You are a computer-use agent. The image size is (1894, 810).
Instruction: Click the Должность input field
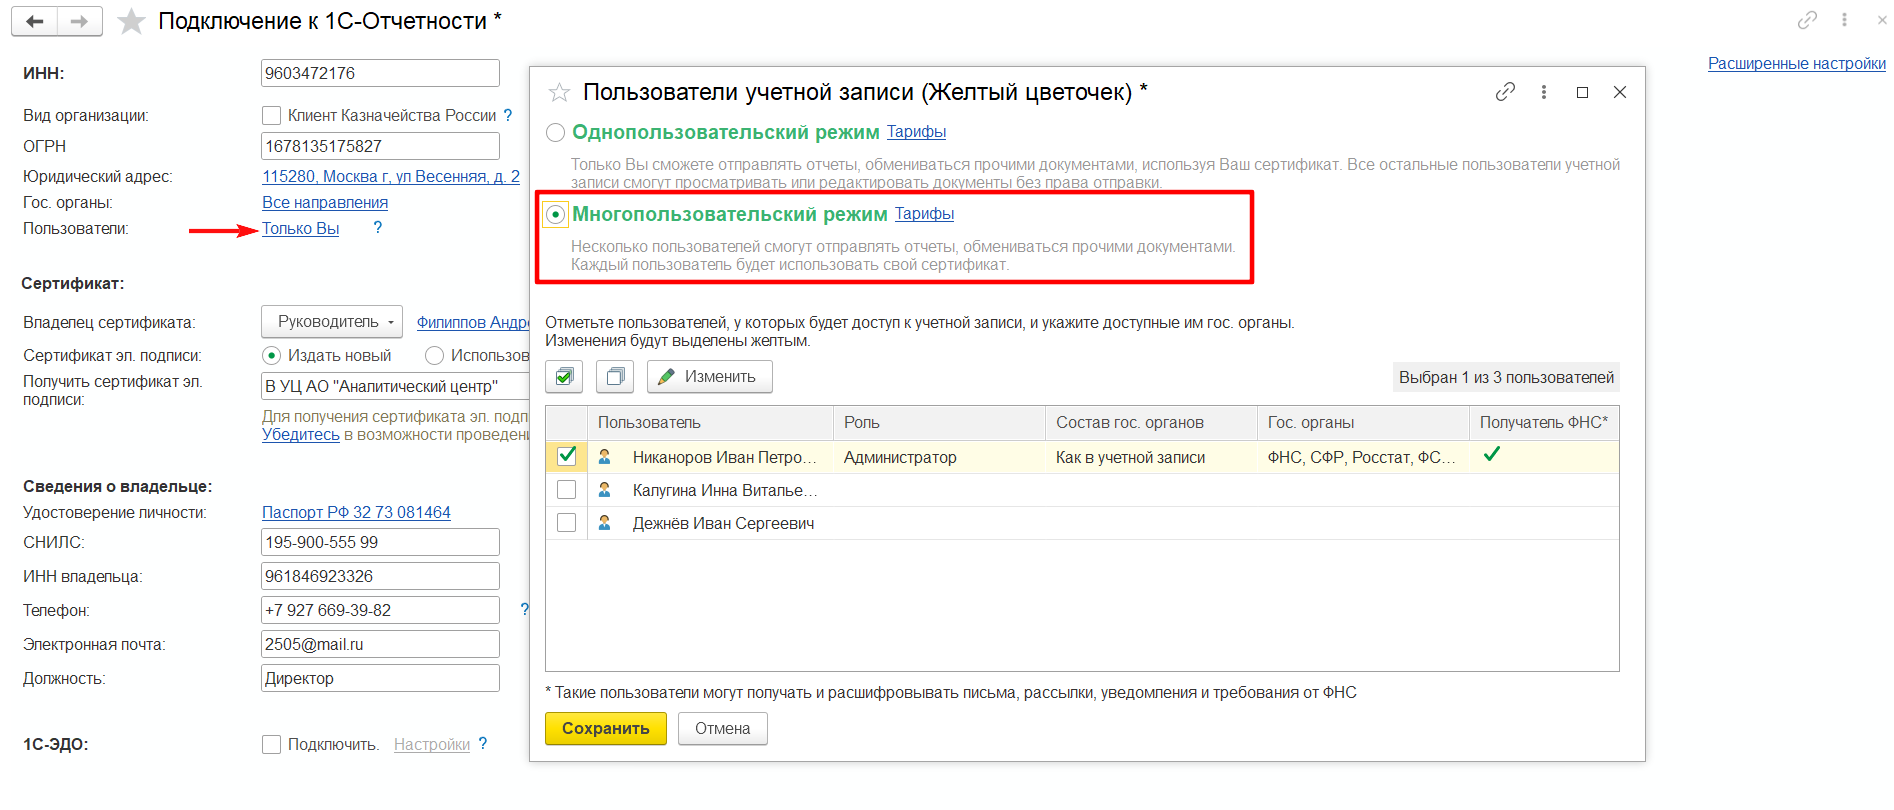coord(380,678)
